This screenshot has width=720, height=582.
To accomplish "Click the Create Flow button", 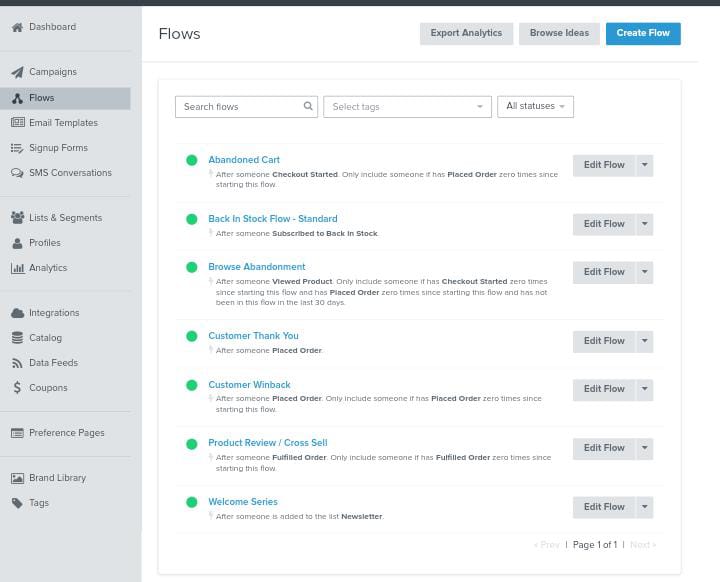I will (x=643, y=34).
